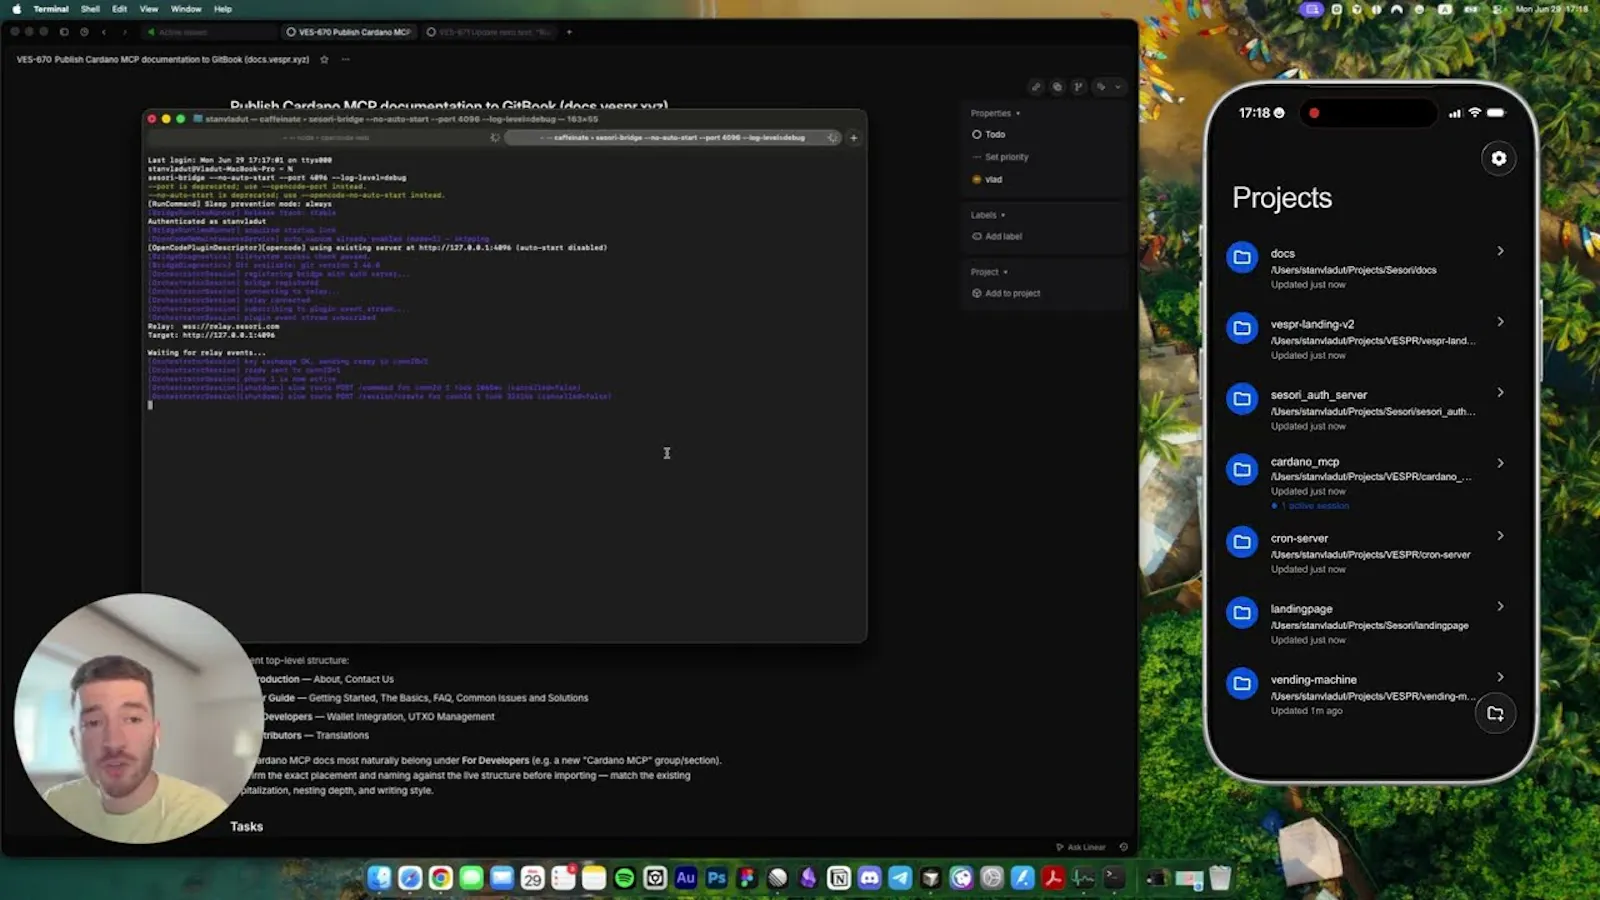Open the Edit menu
The width and height of the screenshot is (1600, 900).
click(119, 9)
